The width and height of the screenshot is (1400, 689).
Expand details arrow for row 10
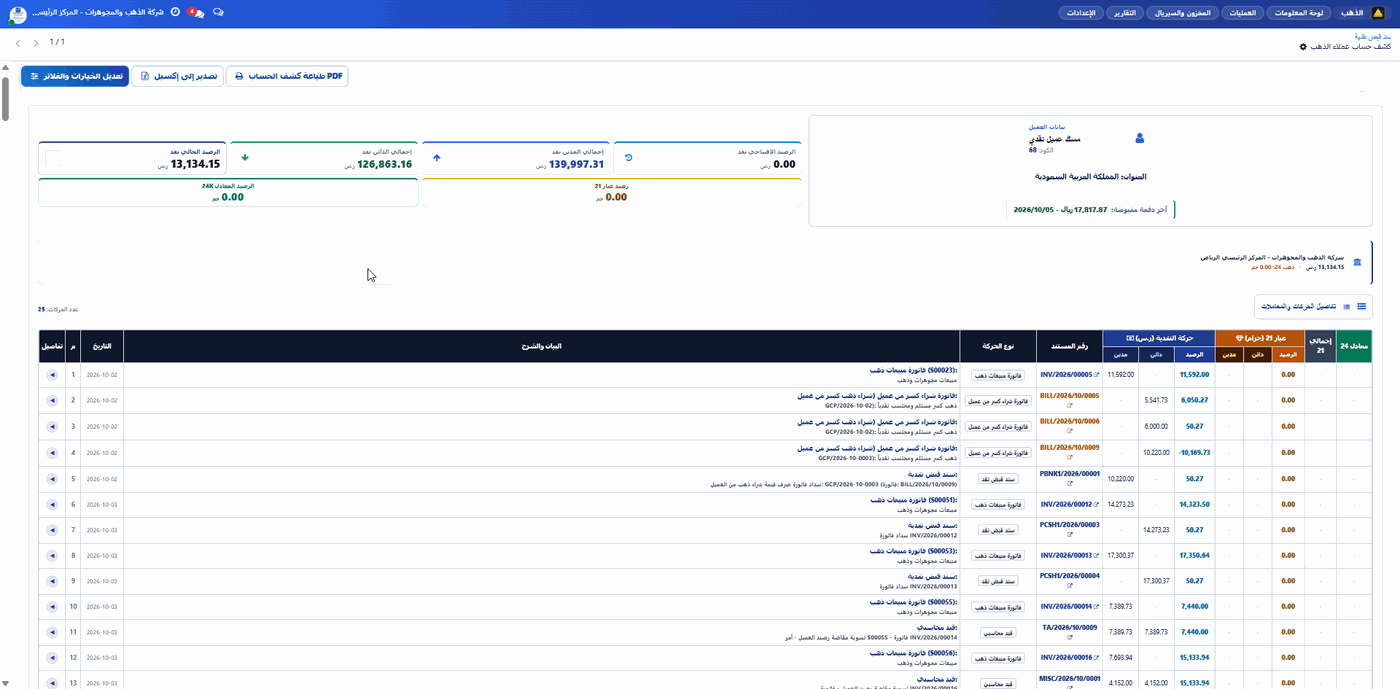(x=52, y=607)
